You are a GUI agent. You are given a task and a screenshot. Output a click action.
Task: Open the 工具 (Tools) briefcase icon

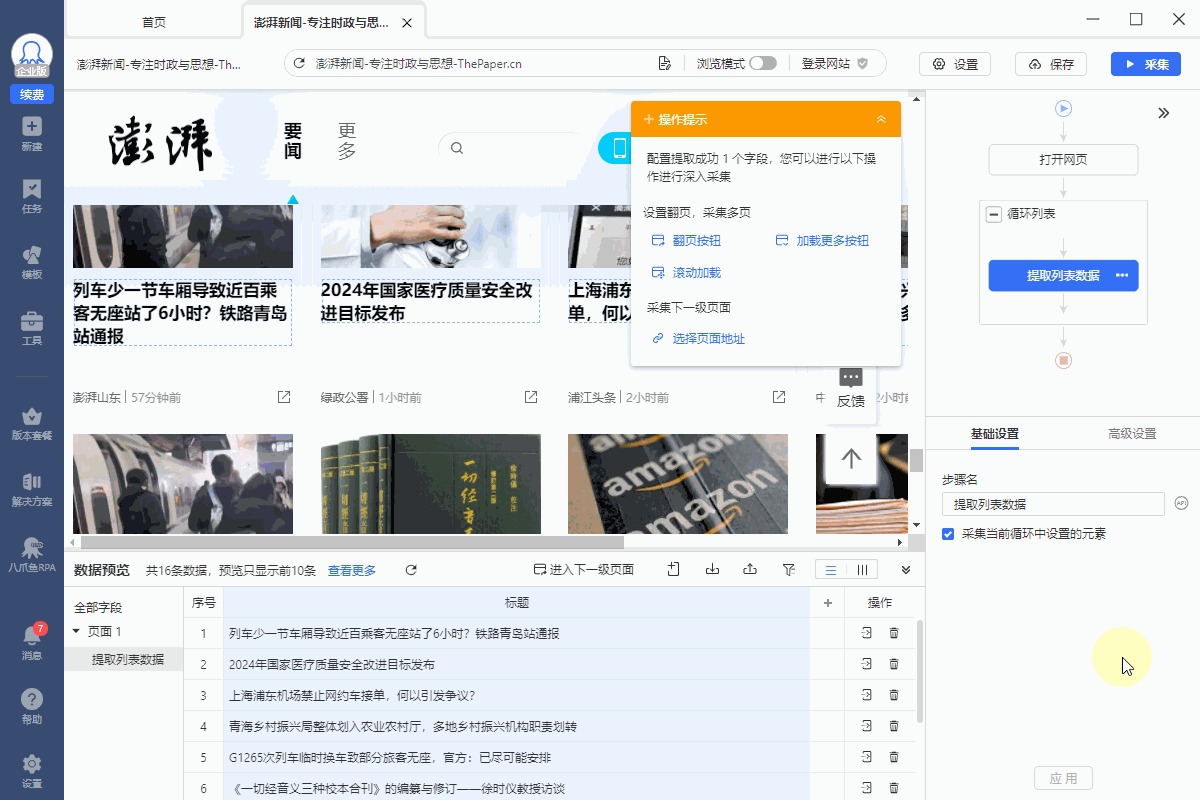click(32, 321)
